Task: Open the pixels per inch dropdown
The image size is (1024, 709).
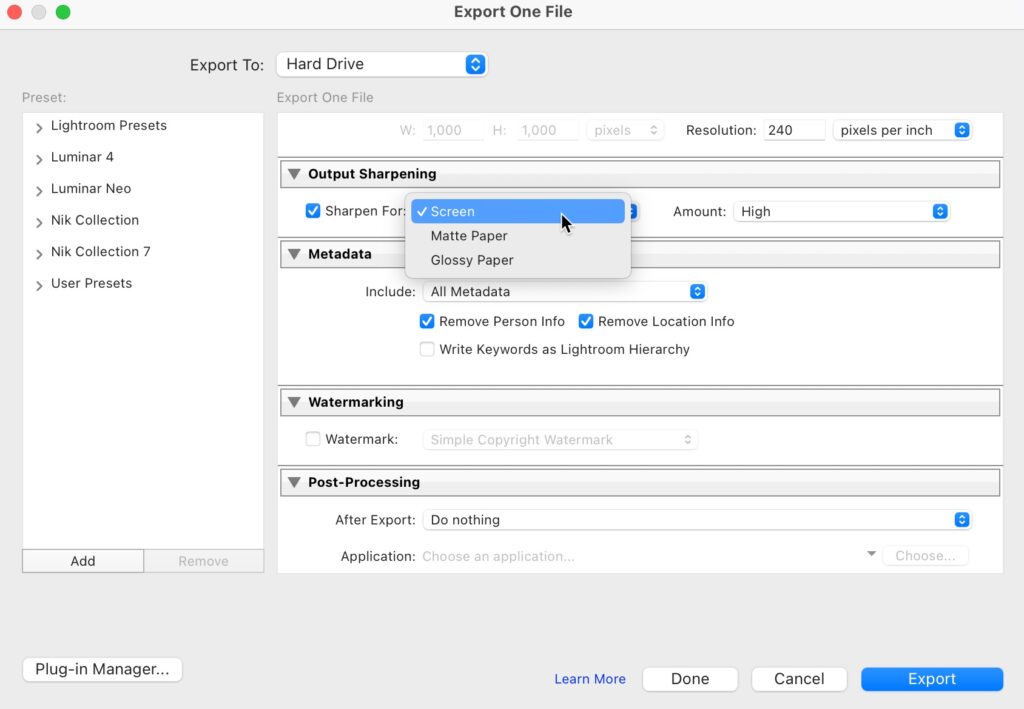Action: click(x=902, y=130)
